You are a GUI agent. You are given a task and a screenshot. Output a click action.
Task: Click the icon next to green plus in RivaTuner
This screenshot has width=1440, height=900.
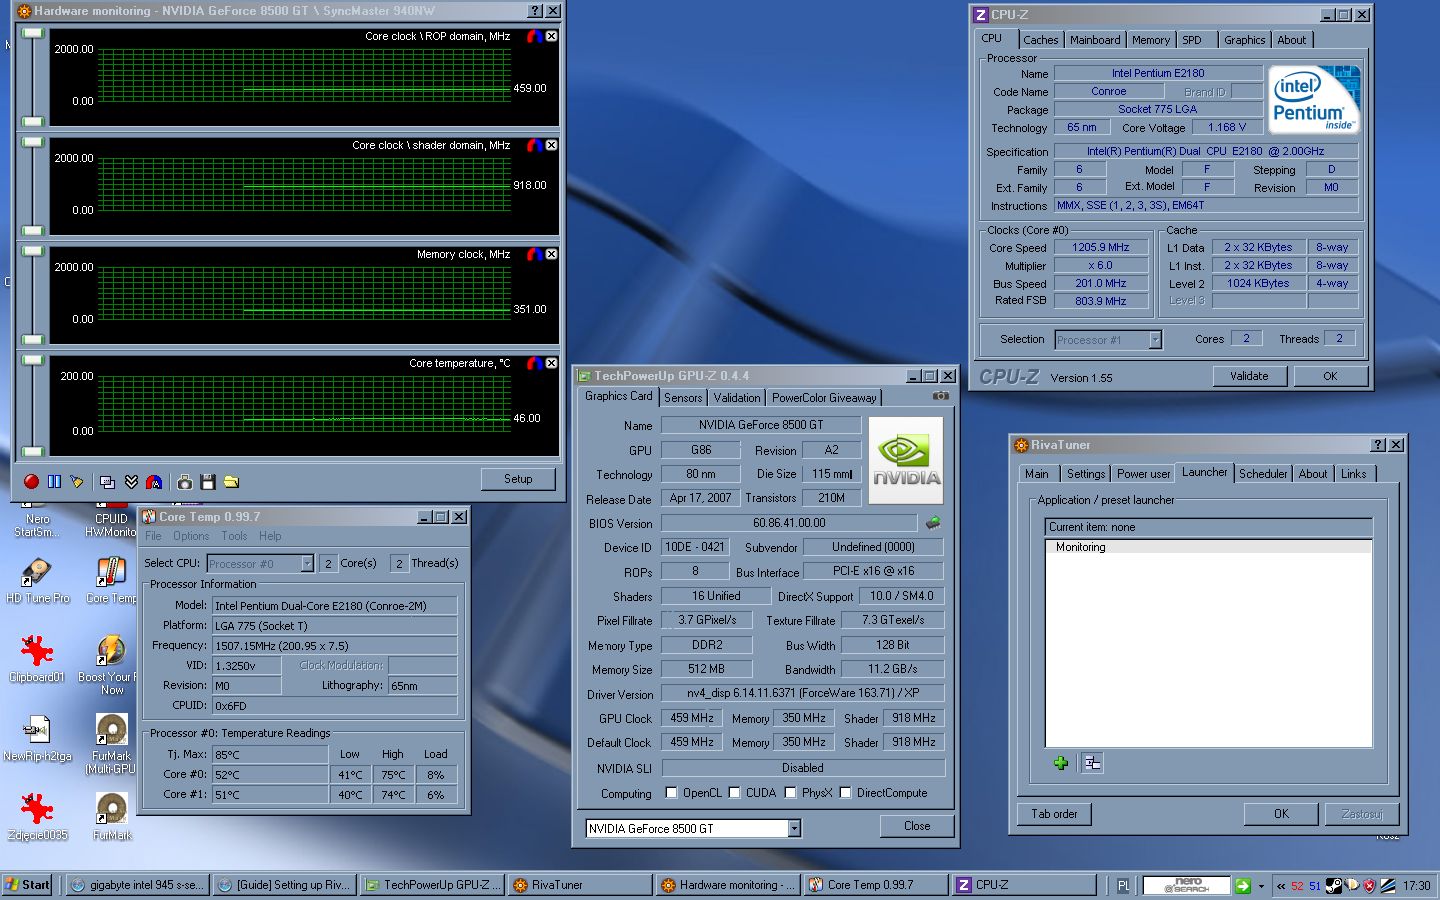click(1092, 763)
